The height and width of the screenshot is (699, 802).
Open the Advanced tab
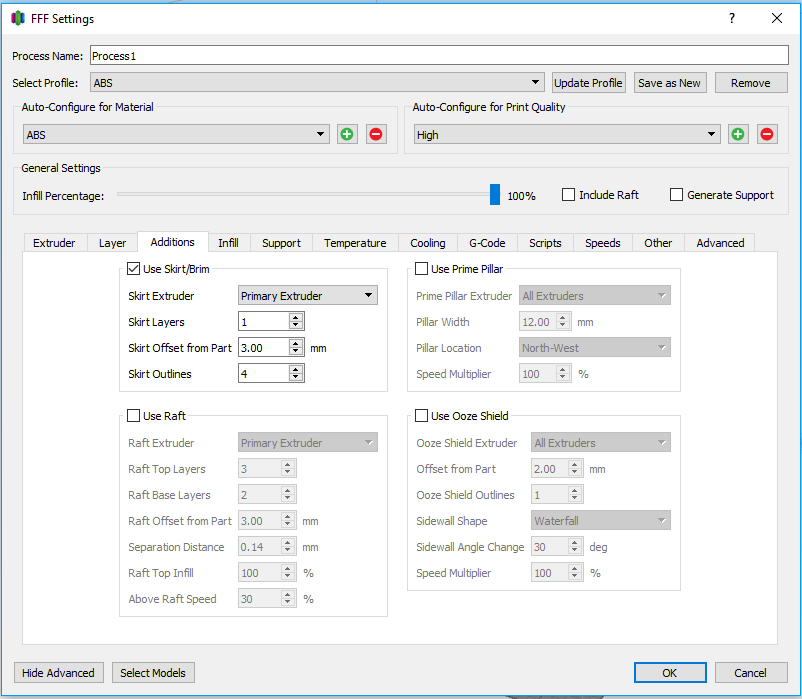(720, 243)
